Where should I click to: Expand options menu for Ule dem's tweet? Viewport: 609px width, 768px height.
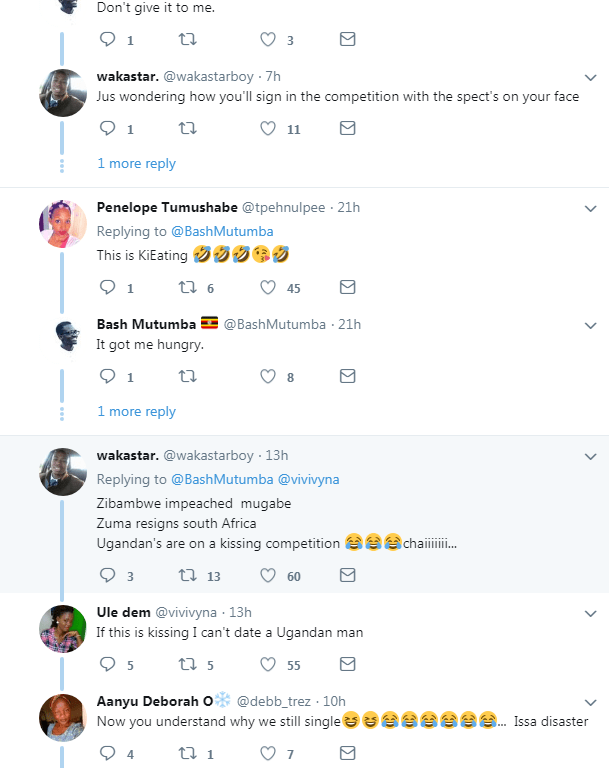(590, 613)
